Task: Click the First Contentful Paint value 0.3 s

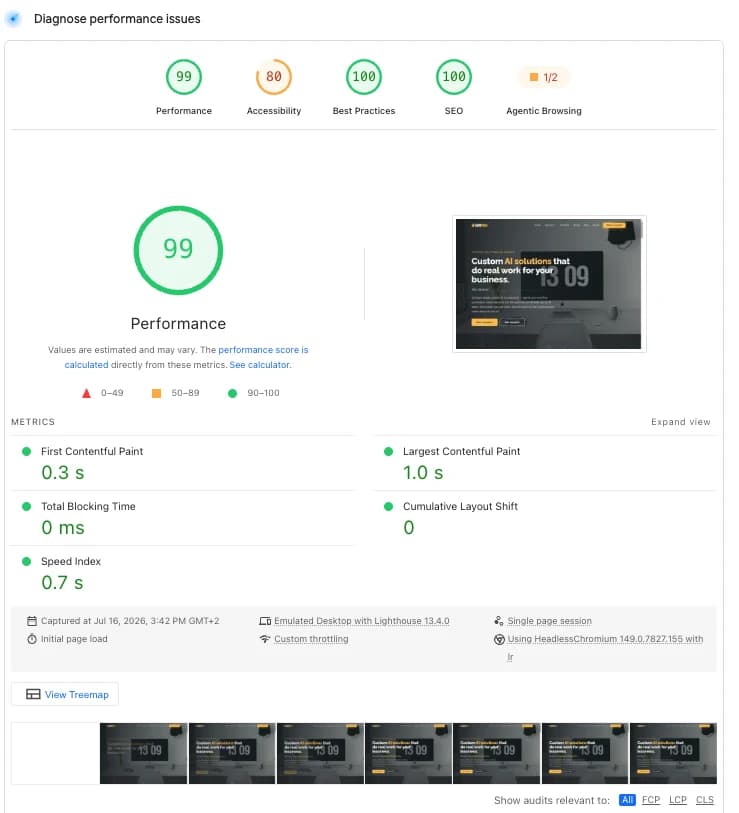Action: 62,473
